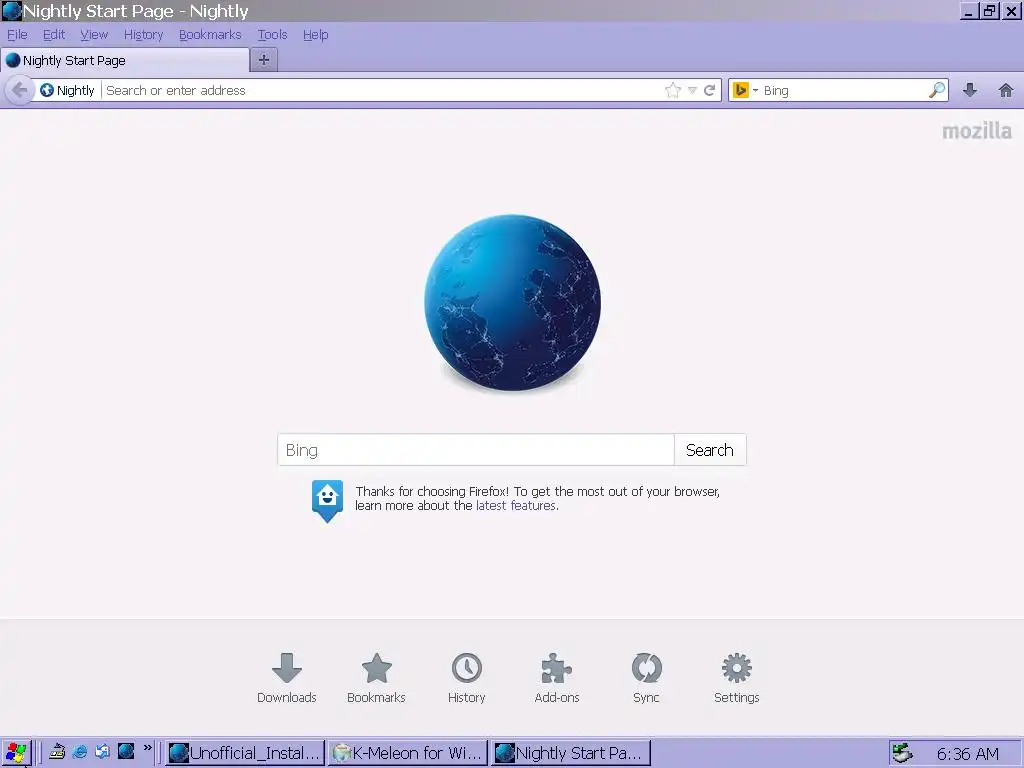Open the Bing search engine dropdown
This screenshot has height=768, width=1024.
tap(745, 90)
